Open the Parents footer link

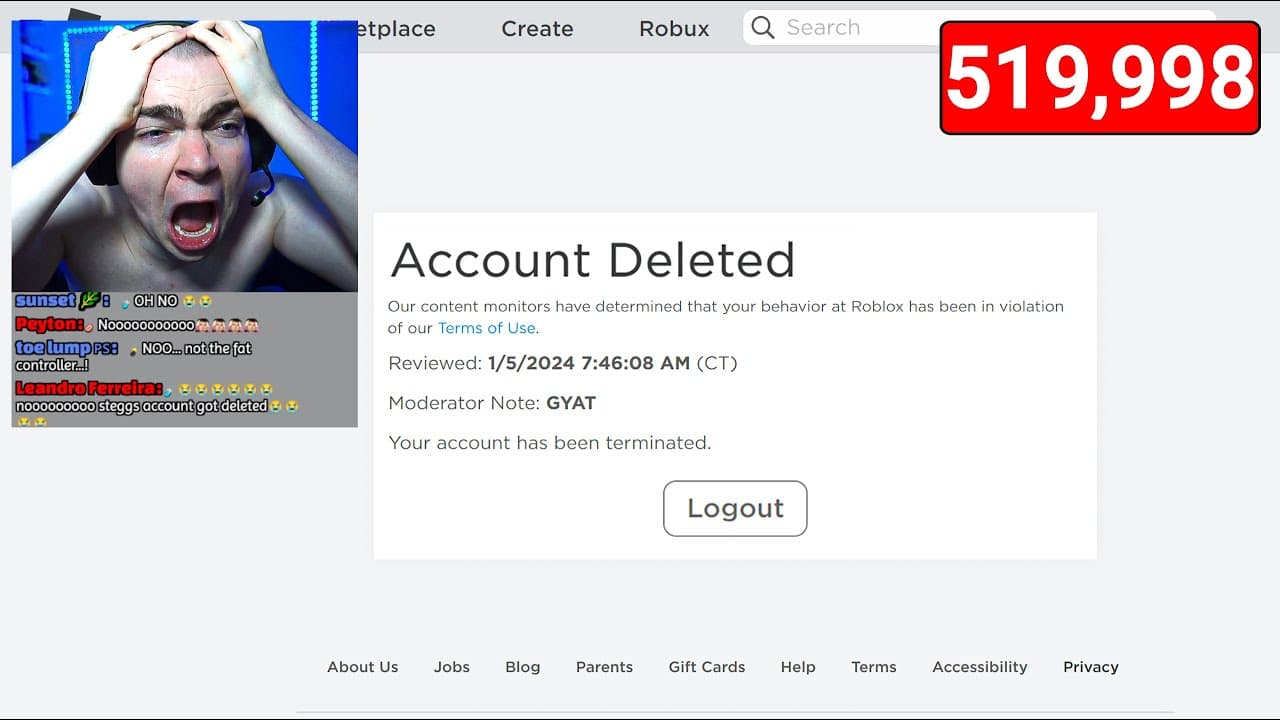(x=604, y=667)
